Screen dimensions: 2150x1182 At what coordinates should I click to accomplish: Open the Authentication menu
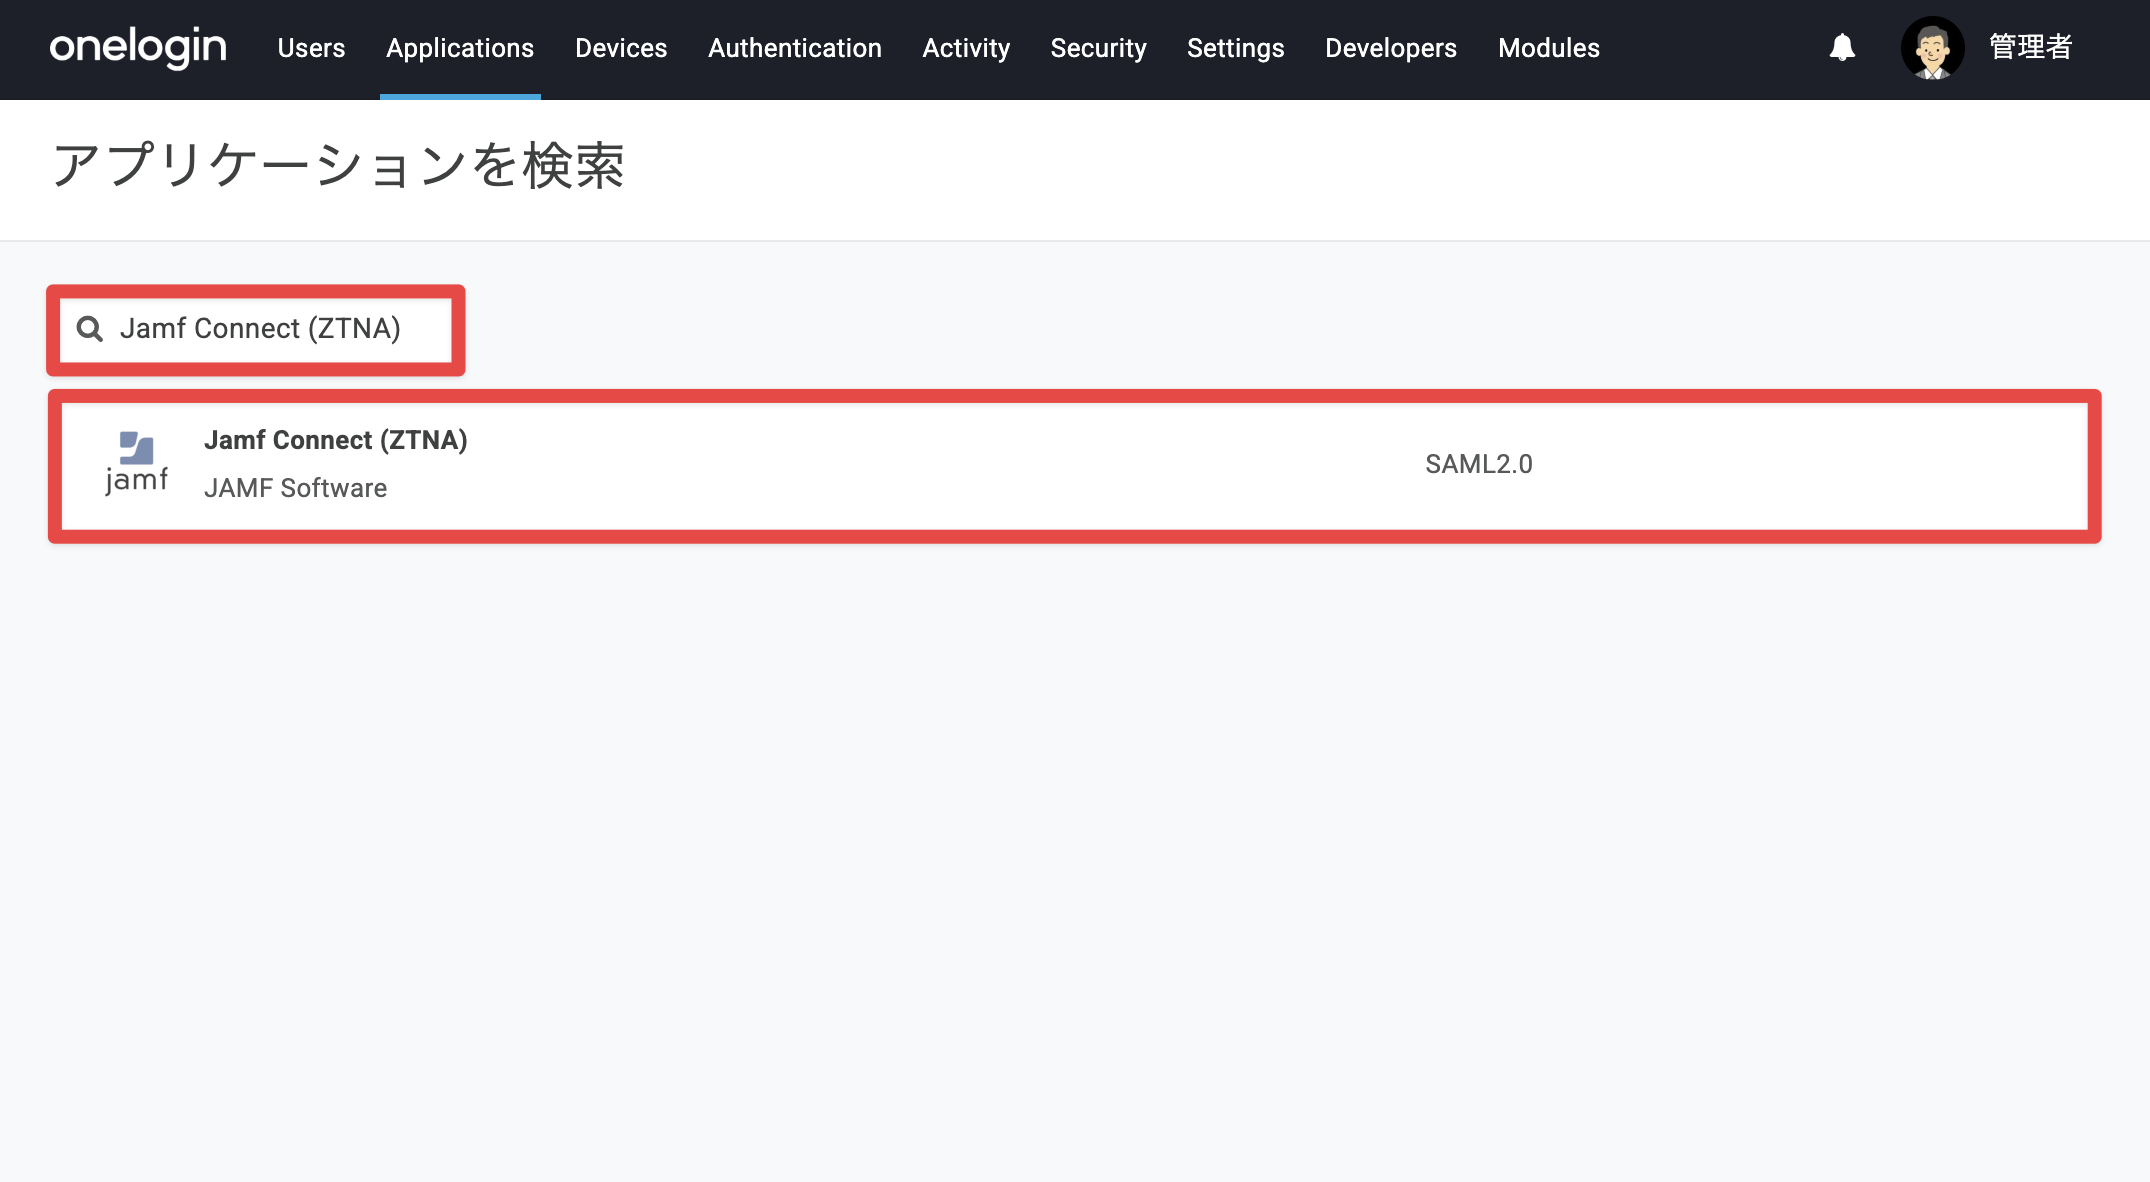coord(795,48)
